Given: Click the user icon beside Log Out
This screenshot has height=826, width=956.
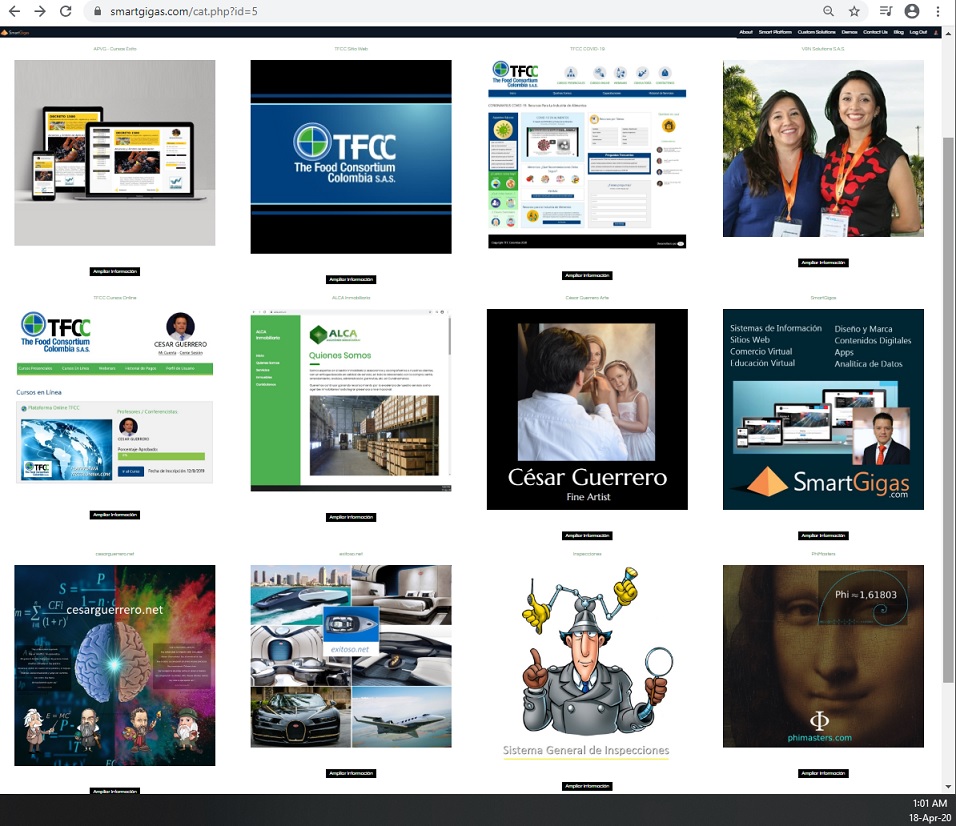Looking at the screenshot, I should coord(936,32).
